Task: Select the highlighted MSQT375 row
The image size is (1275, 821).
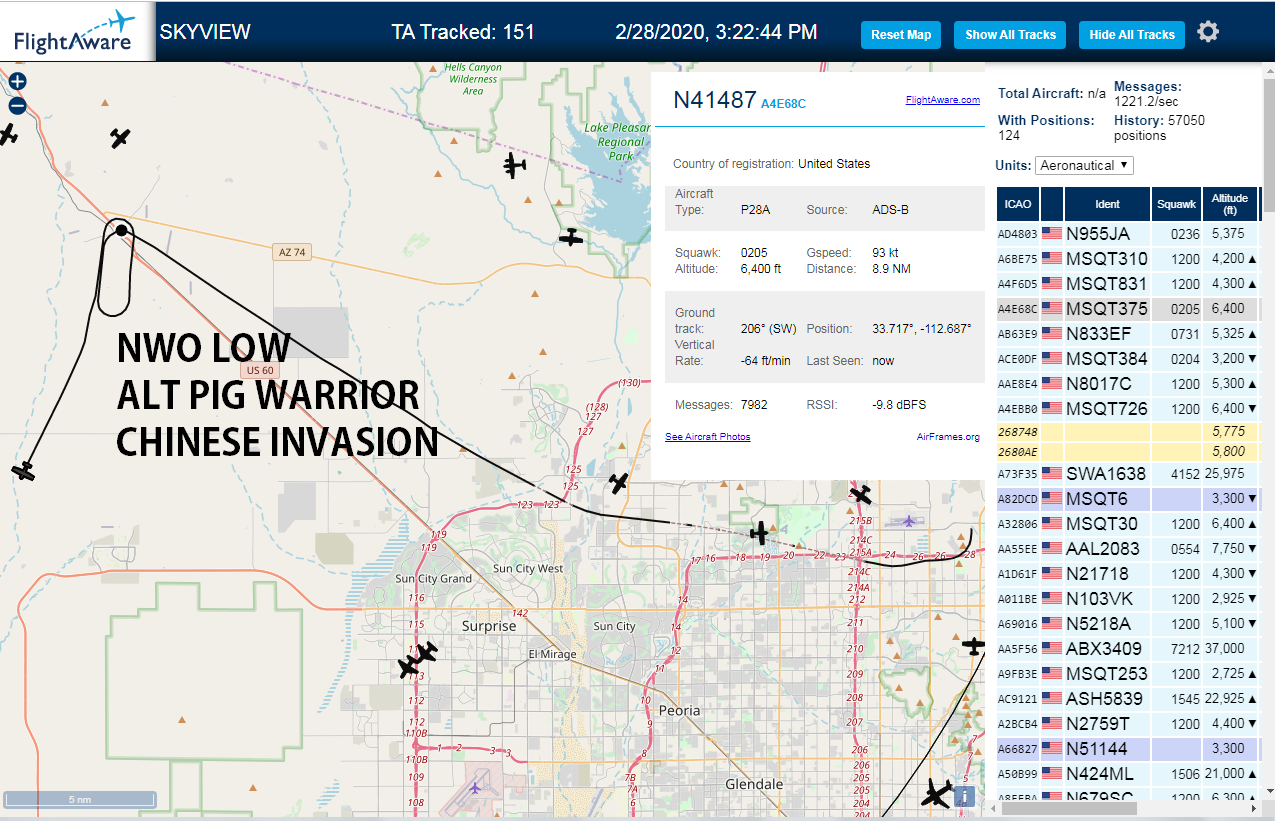Action: (x=1127, y=309)
